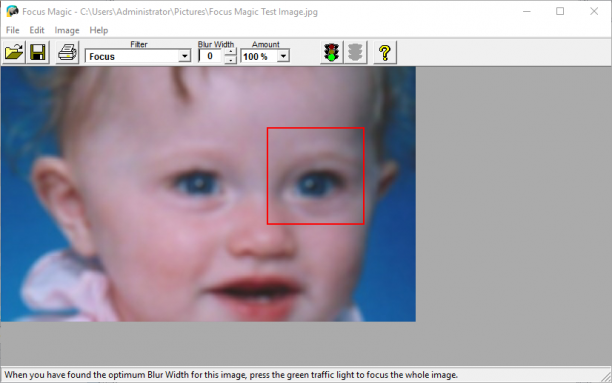Viewport: 612px width, 383px height.
Task: Maximize the Focus Magic window
Action: 560,11
